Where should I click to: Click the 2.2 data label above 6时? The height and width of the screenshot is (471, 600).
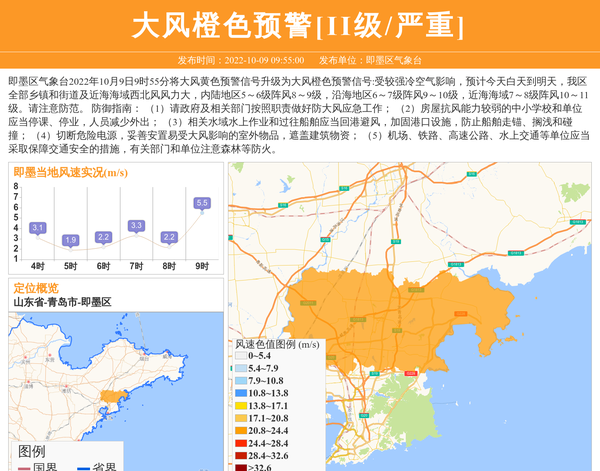pyautogui.click(x=103, y=237)
